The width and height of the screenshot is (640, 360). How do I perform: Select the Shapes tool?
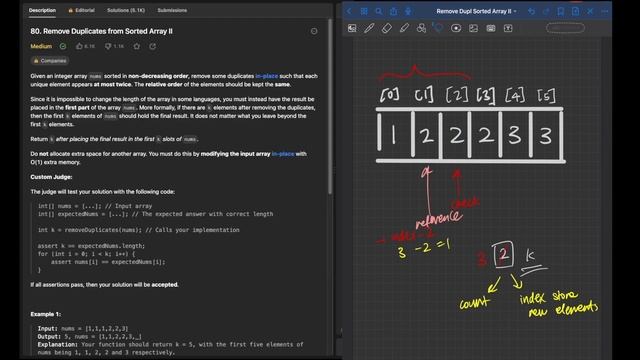click(421, 28)
